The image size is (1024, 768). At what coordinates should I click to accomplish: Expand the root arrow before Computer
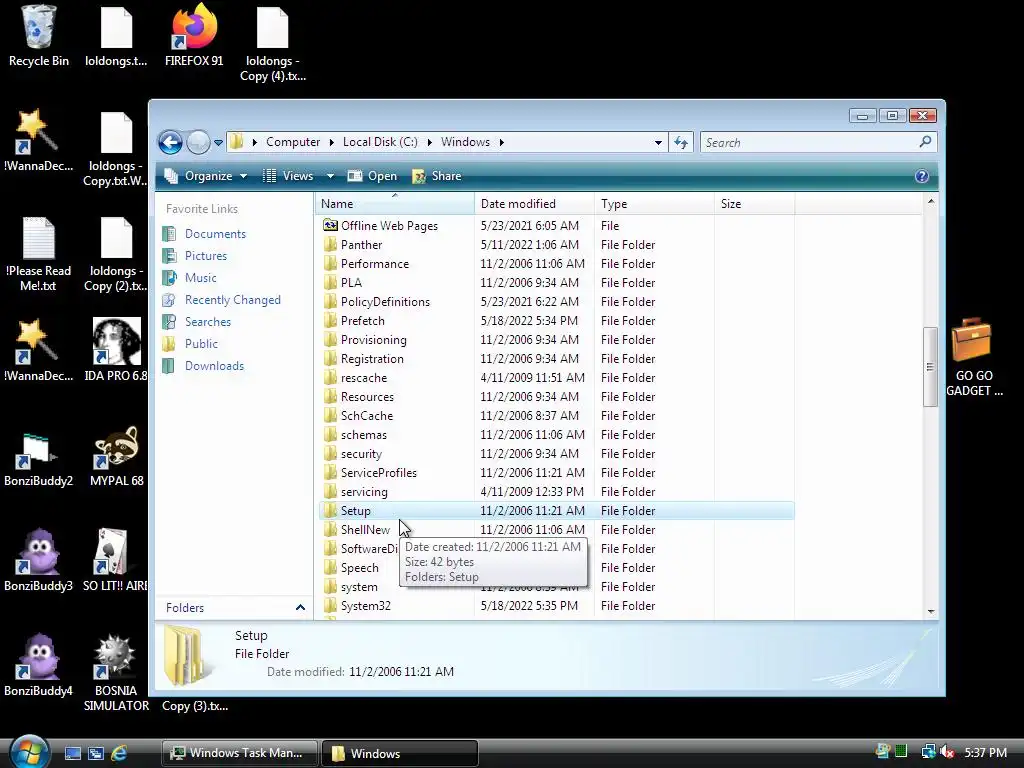click(255, 142)
